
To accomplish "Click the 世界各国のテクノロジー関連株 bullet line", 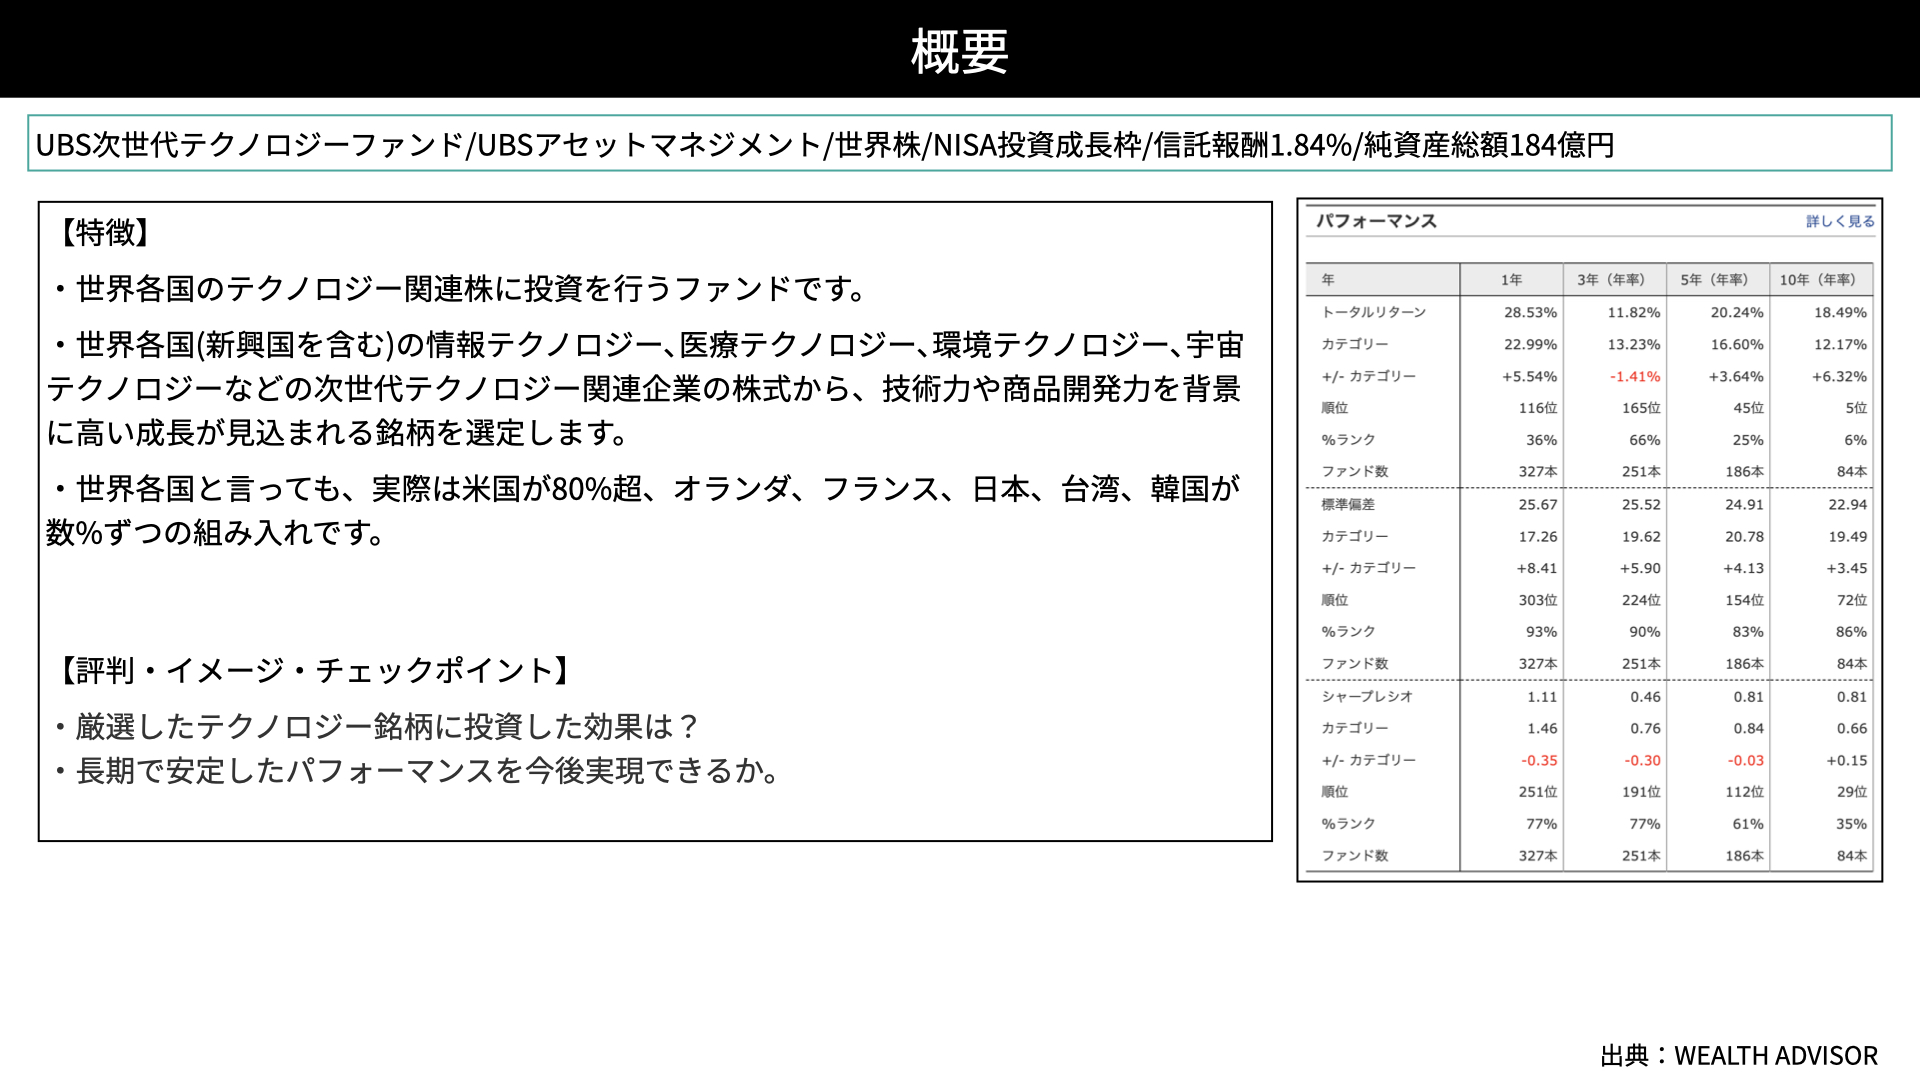I will (459, 288).
